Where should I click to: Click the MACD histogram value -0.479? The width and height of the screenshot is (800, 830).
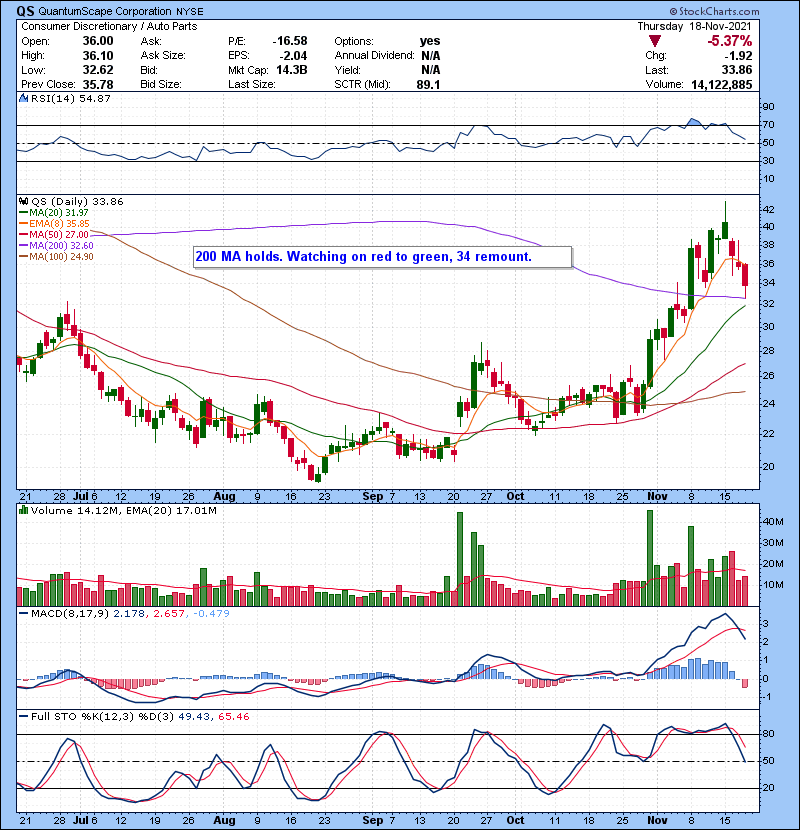(x=211, y=614)
